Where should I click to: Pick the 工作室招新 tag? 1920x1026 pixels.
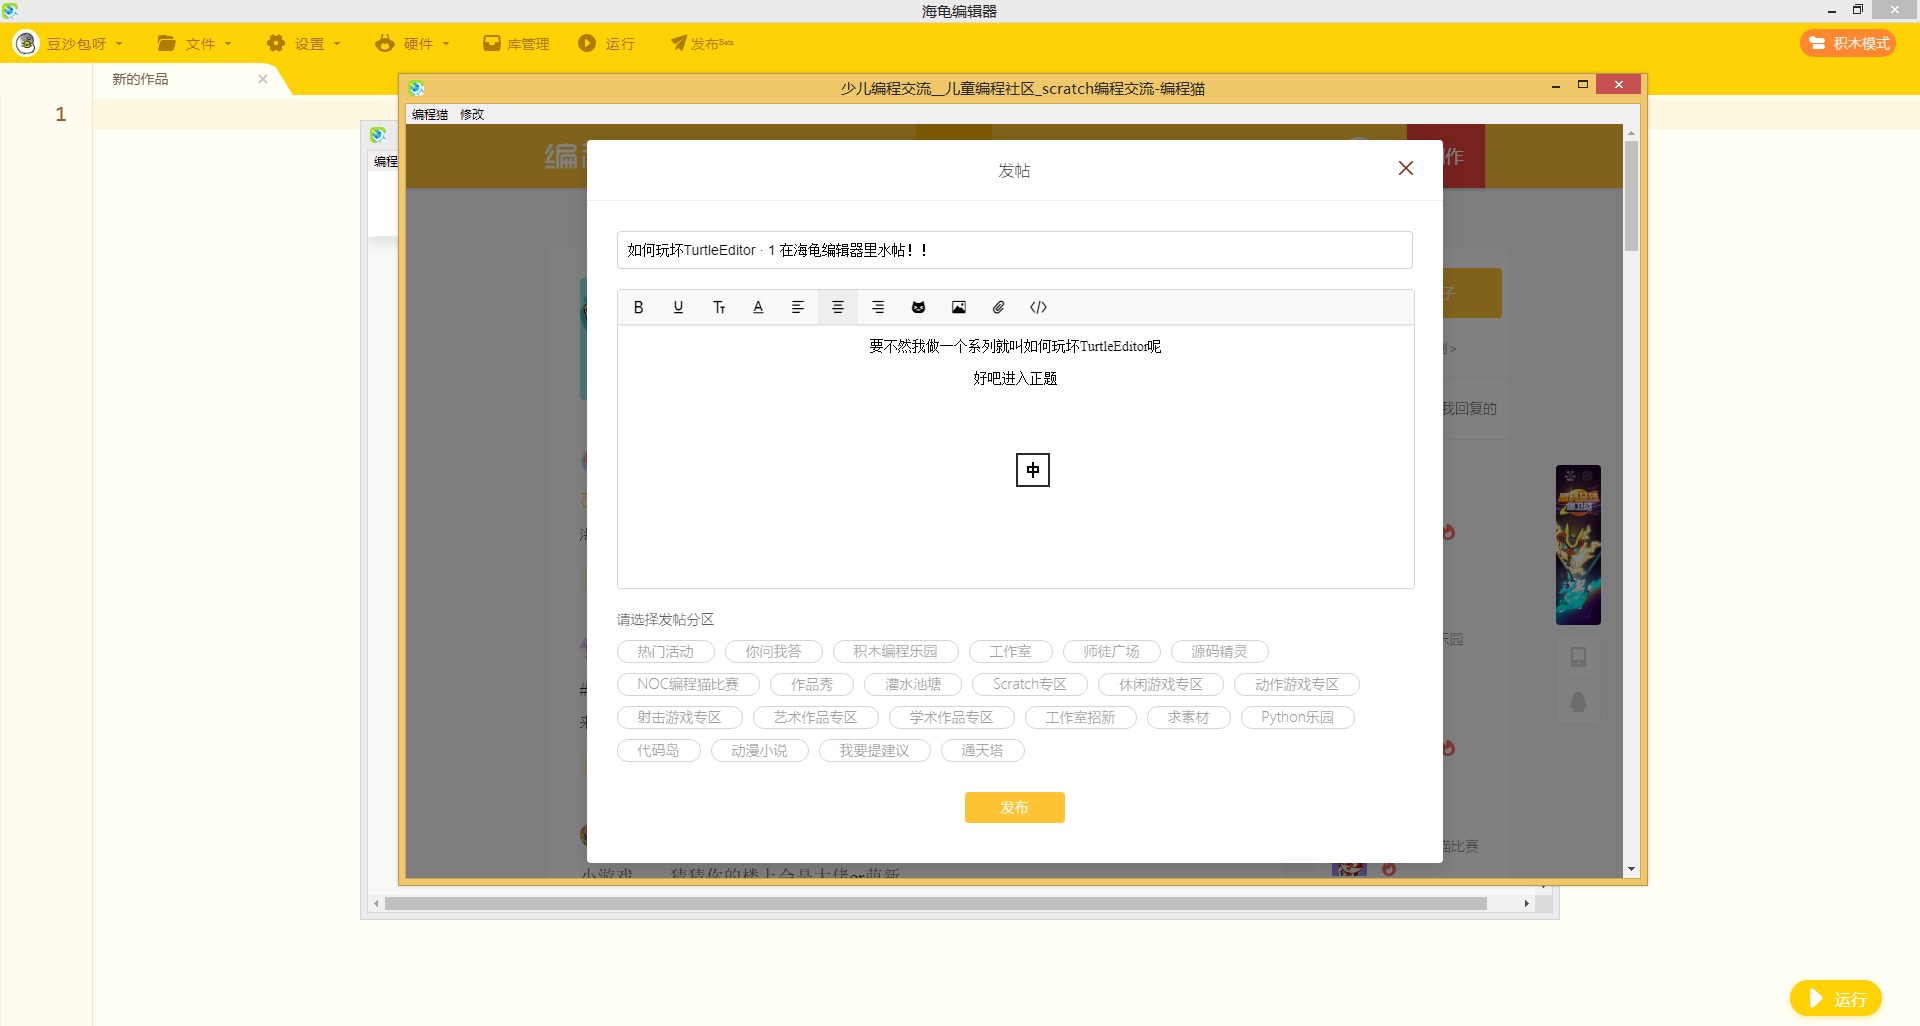pos(1081,718)
